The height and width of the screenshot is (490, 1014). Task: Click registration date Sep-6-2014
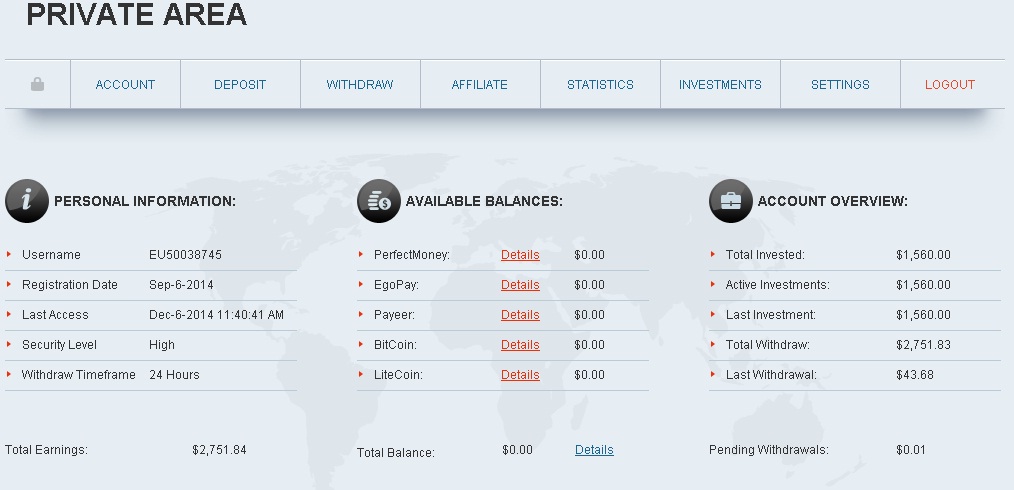(x=181, y=284)
